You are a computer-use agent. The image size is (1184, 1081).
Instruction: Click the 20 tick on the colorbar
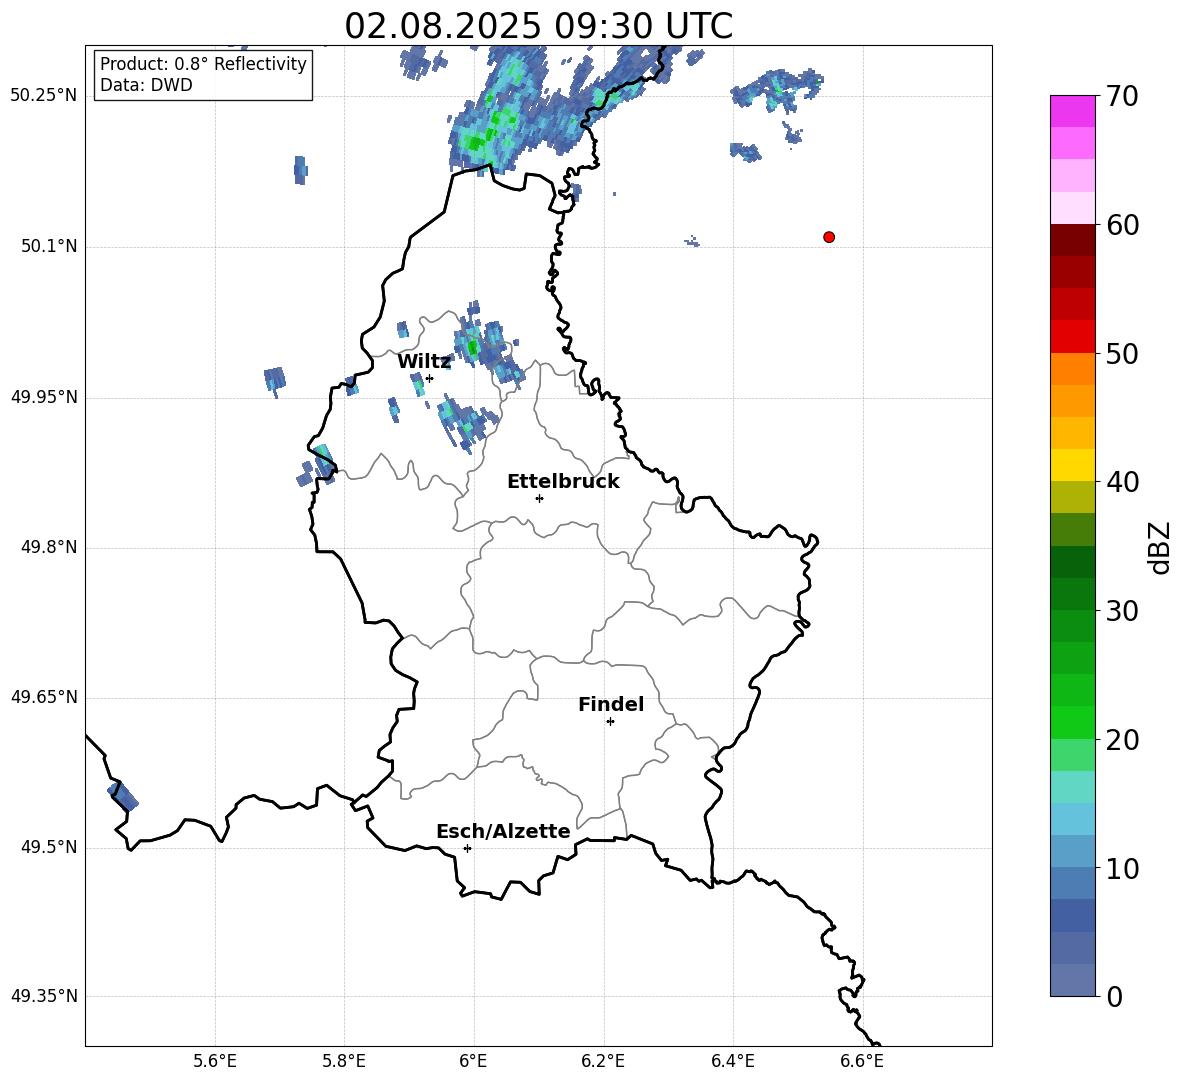pyautogui.click(x=1122, y=740)
